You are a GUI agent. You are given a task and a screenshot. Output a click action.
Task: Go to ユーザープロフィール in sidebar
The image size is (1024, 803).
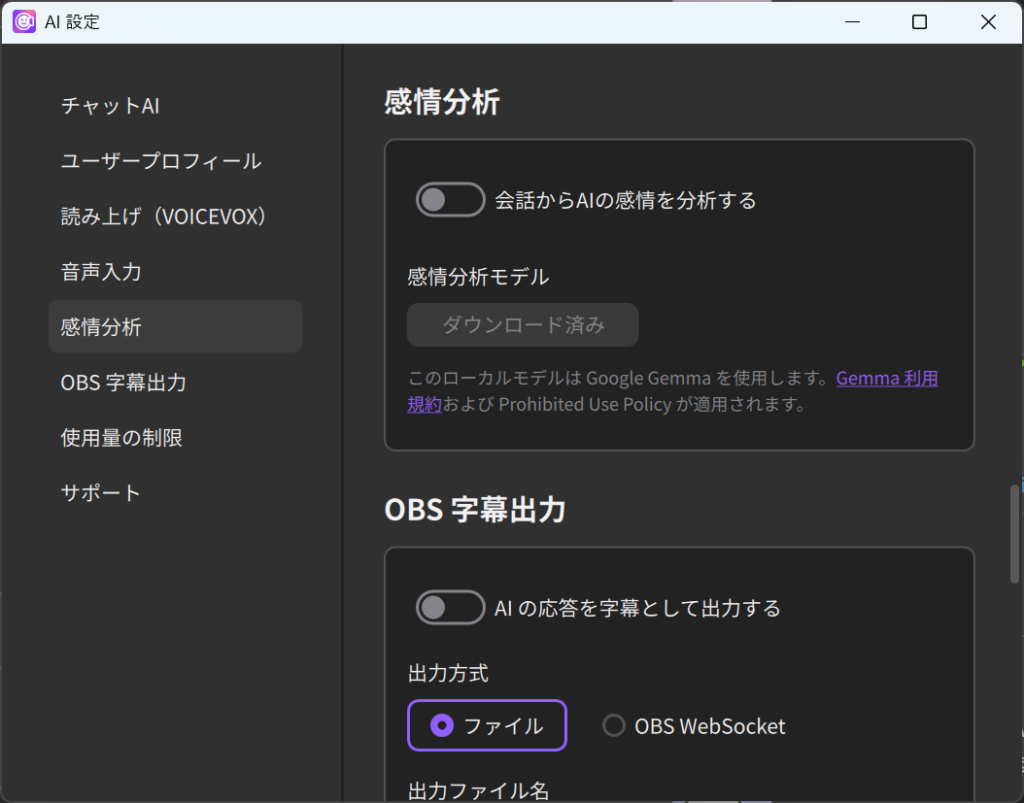coord(175,161)
